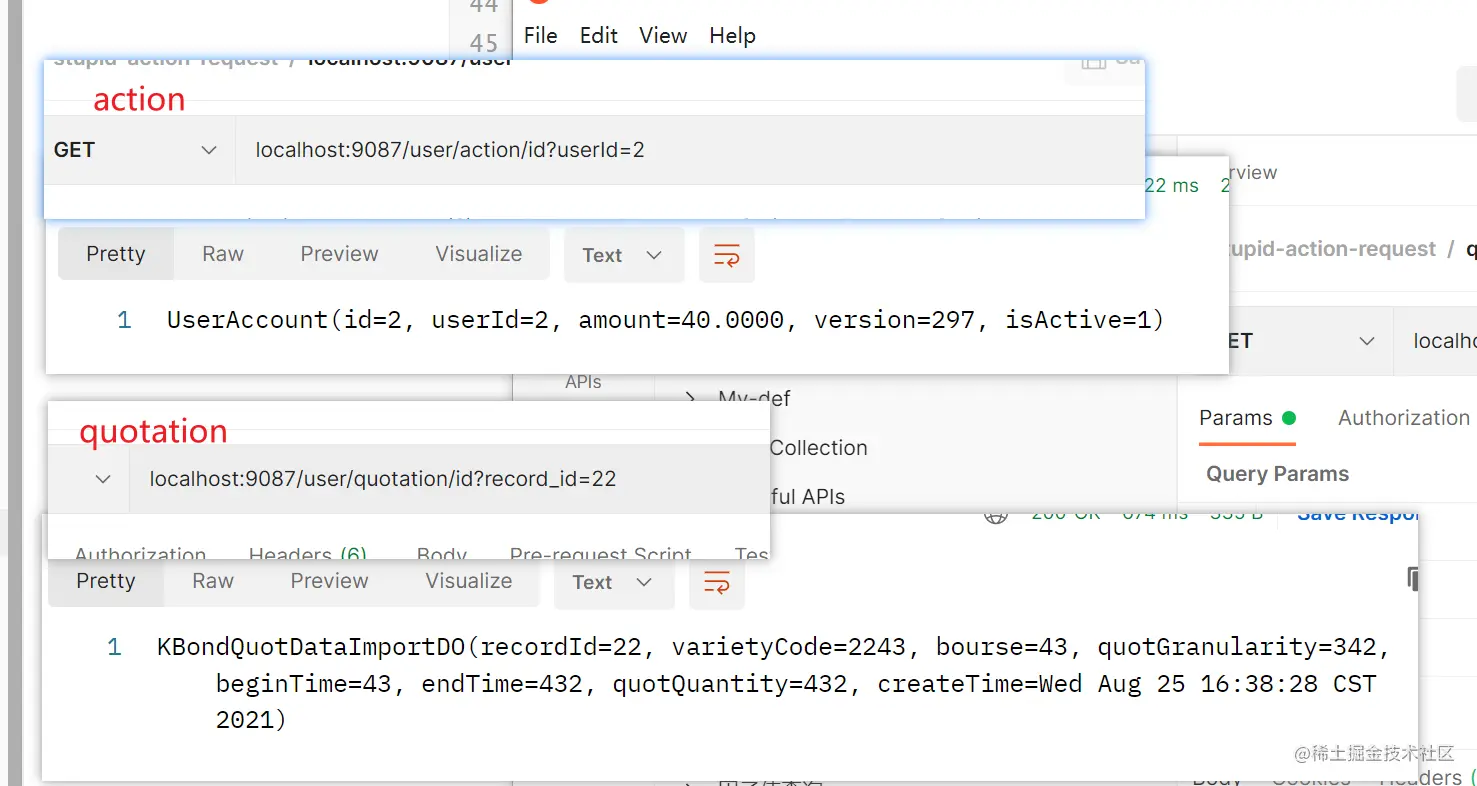Image resolution: width=1477 pixels, height=786 pixels.
Task: Open the Authorization tab on right panel
Action: [x=1404, y=418]
